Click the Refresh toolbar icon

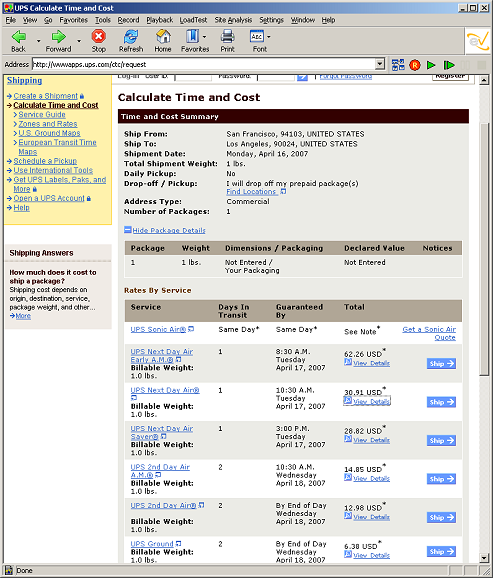tap(131, 36)
